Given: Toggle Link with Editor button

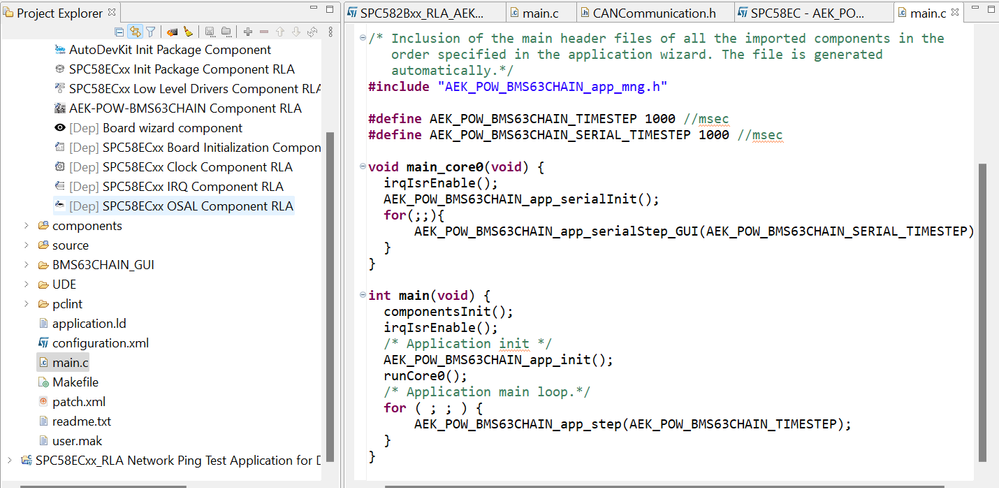Looking at the screenshot, I should click(135, 31).
